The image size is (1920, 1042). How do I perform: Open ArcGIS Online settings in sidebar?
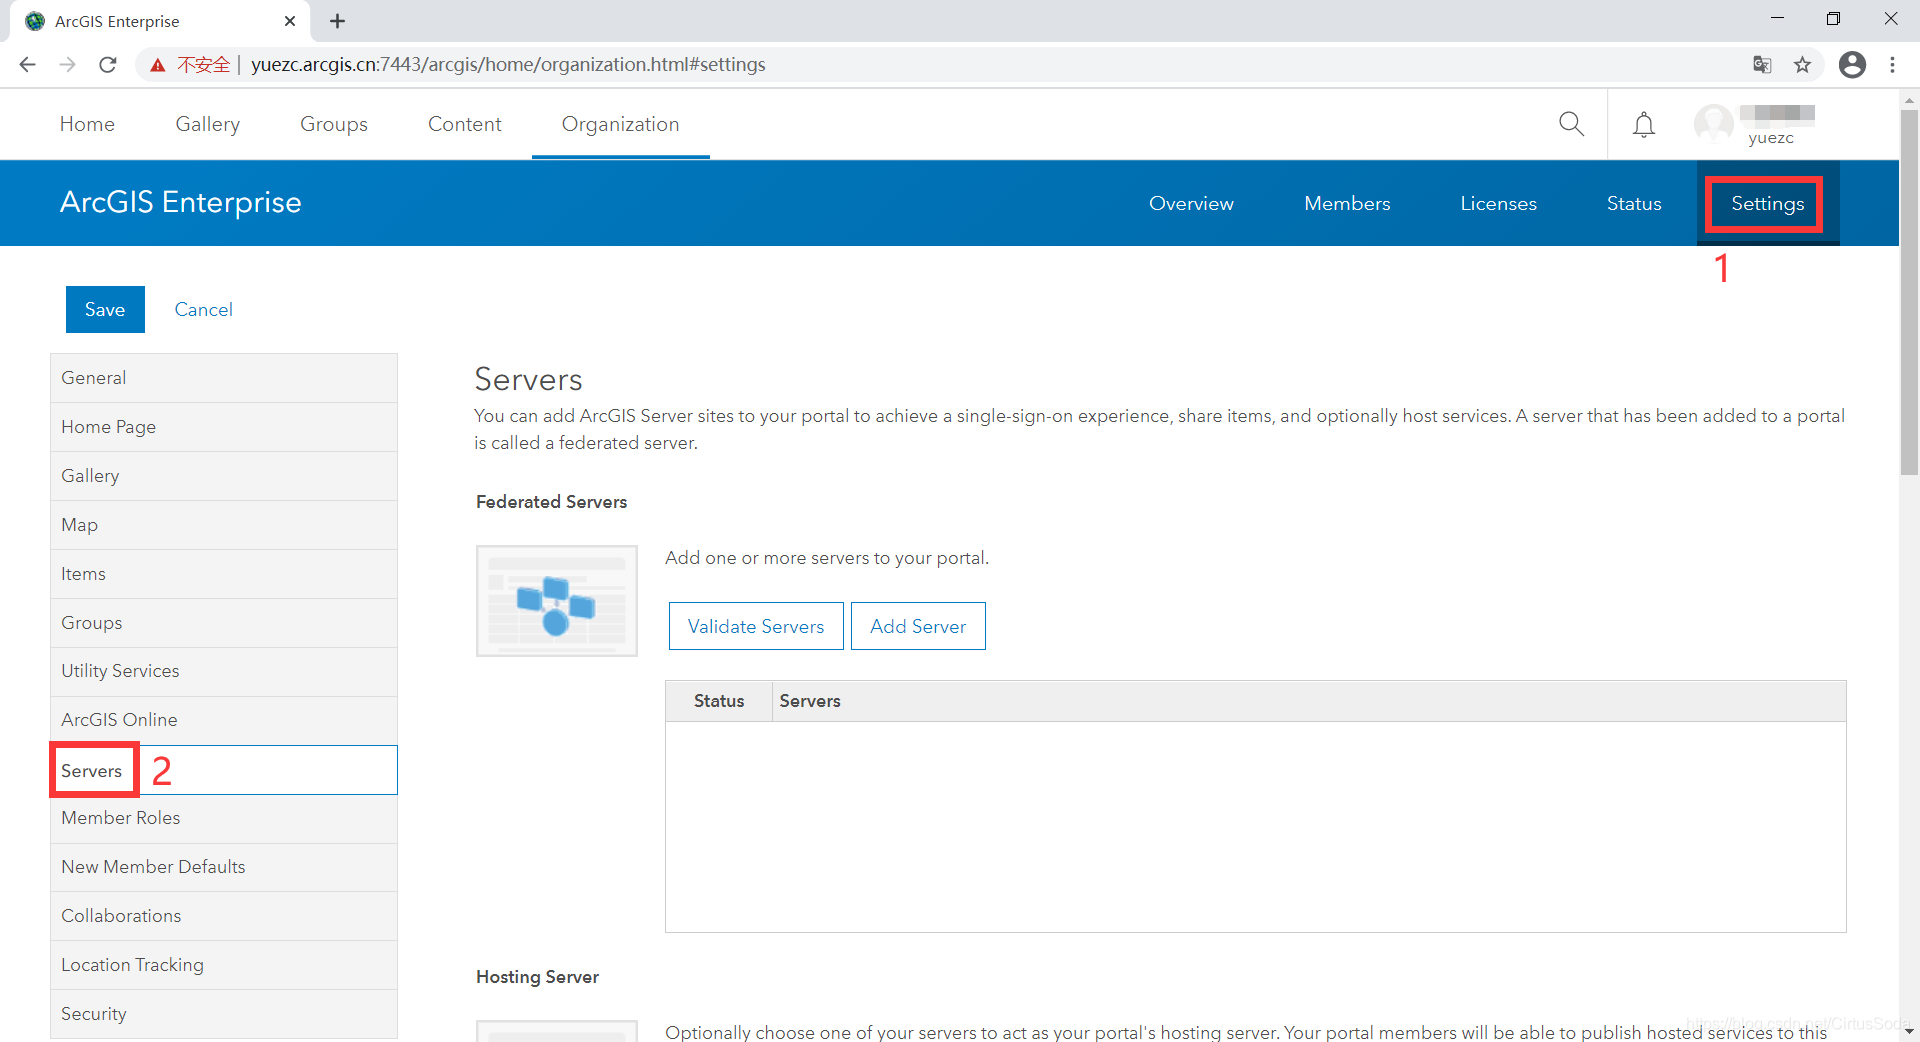(x=224, y=720)
